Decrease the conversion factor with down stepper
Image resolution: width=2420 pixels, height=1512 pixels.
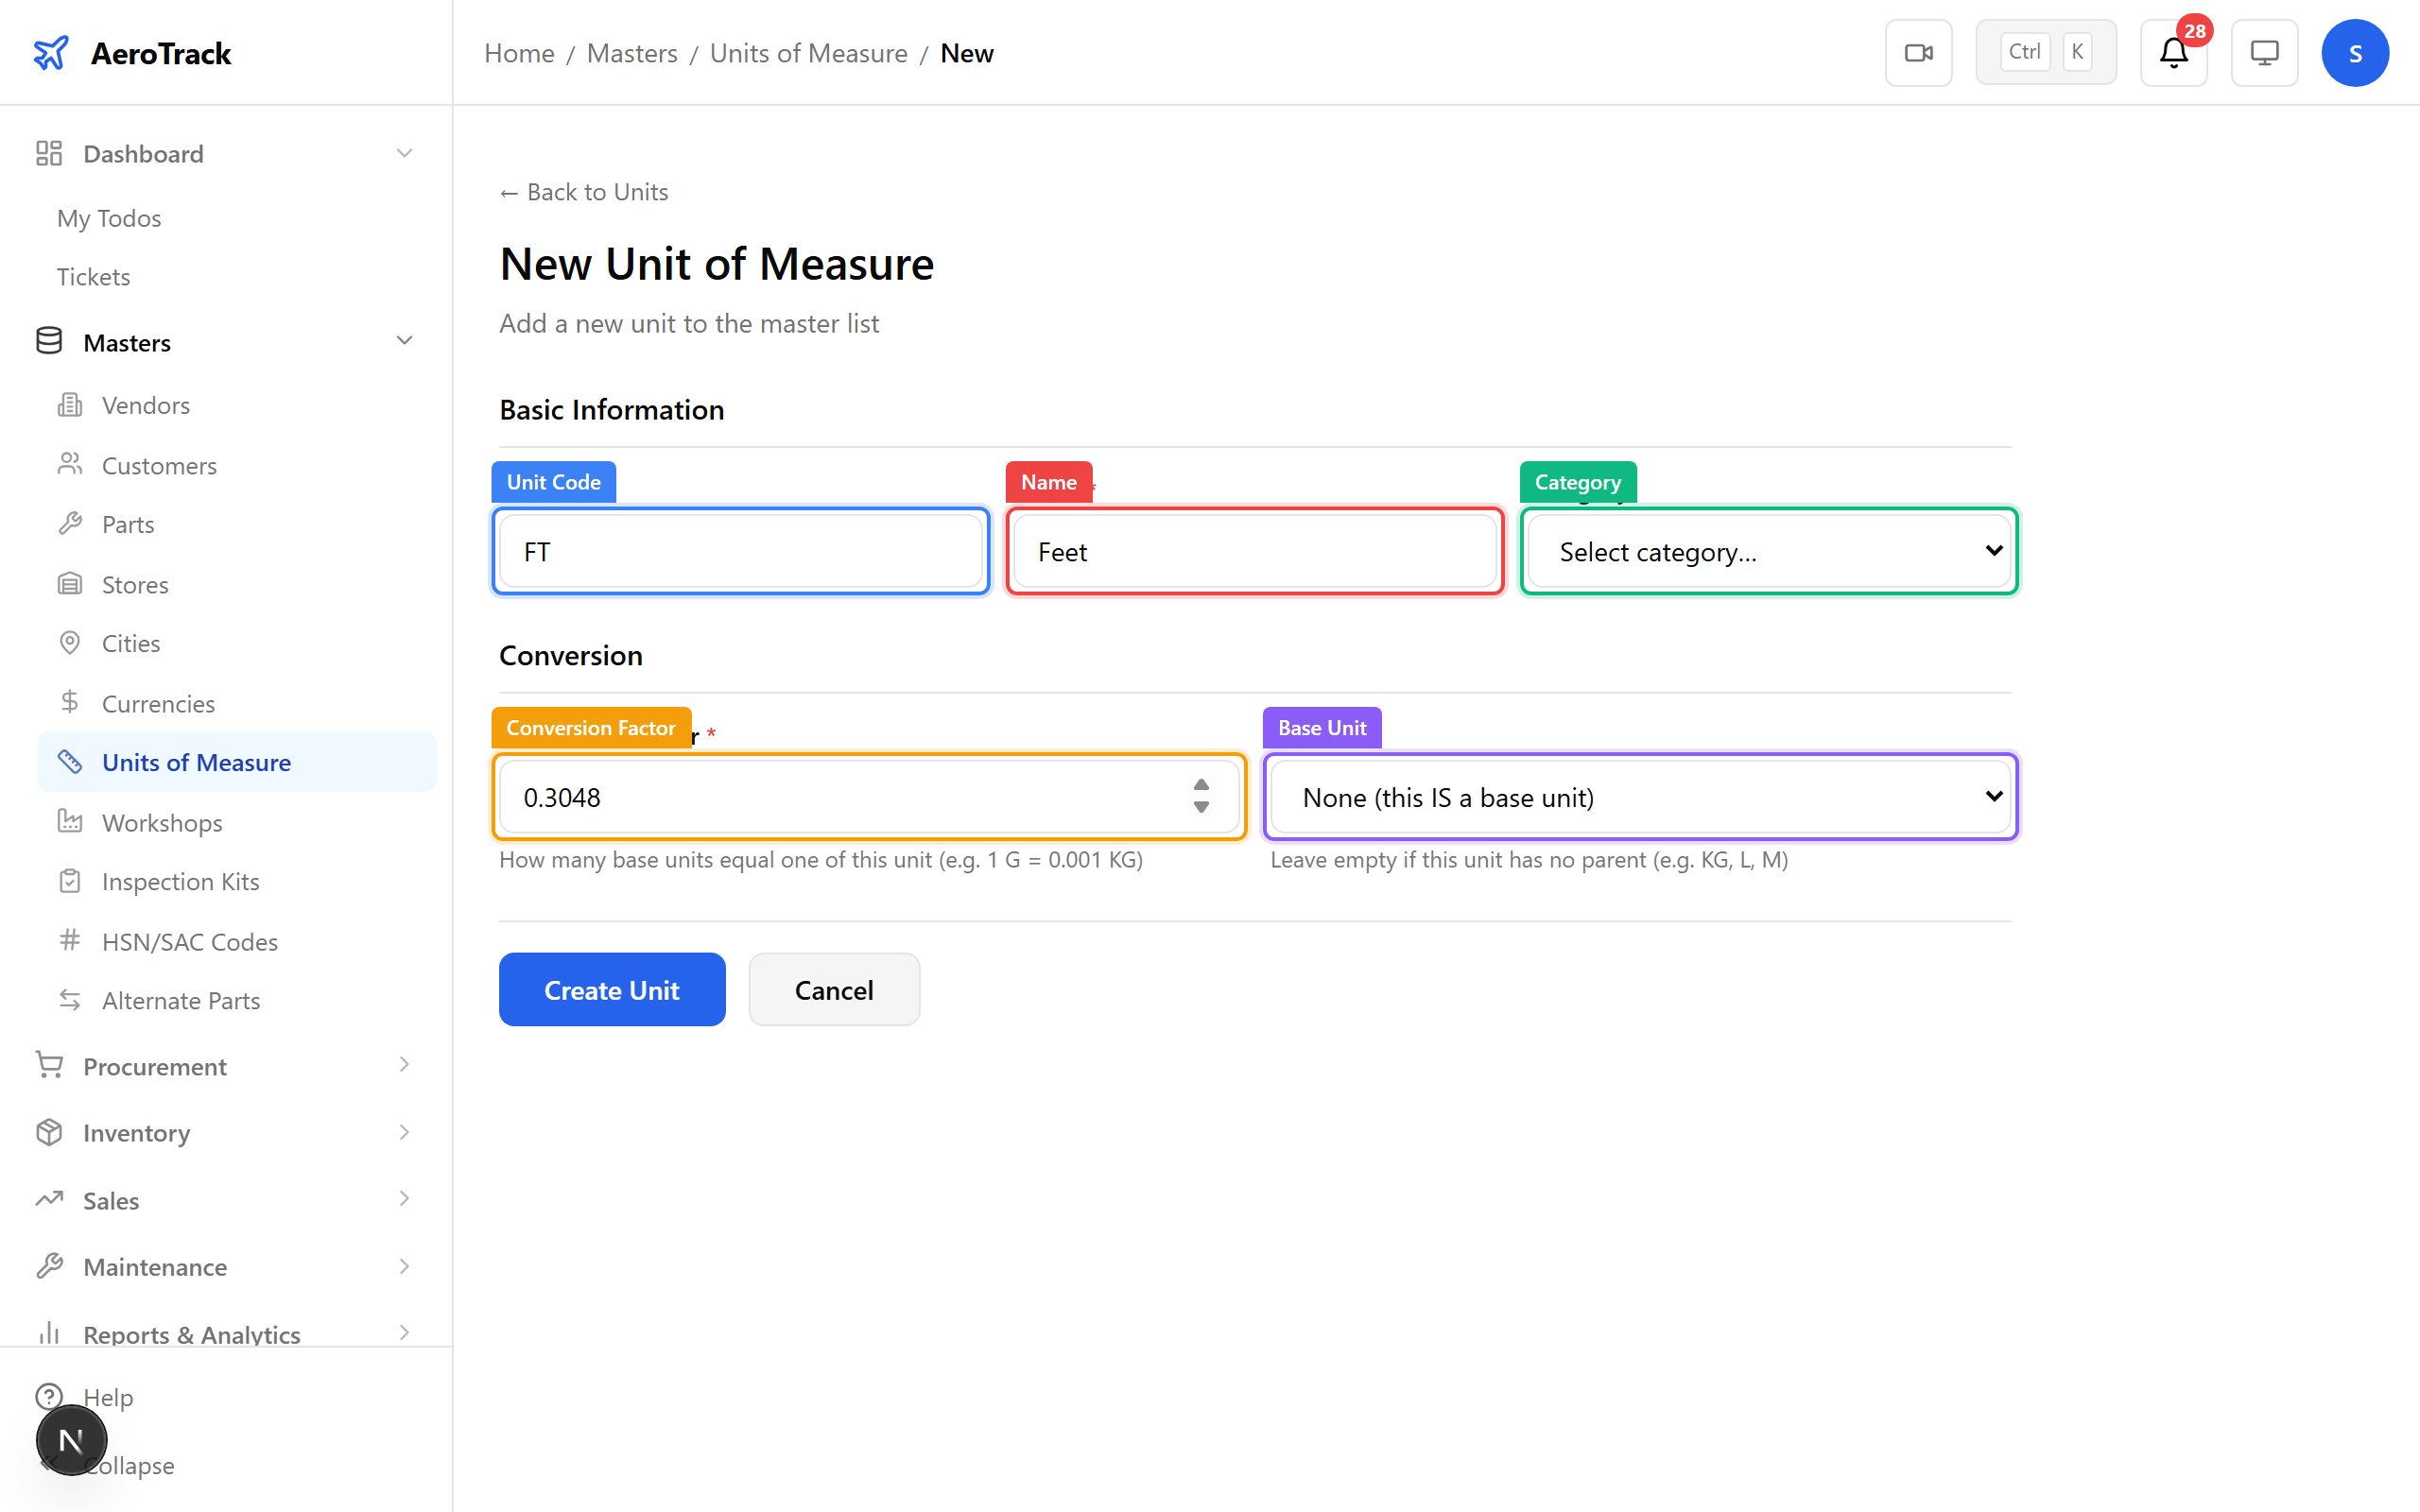(x=1201, y=808)
